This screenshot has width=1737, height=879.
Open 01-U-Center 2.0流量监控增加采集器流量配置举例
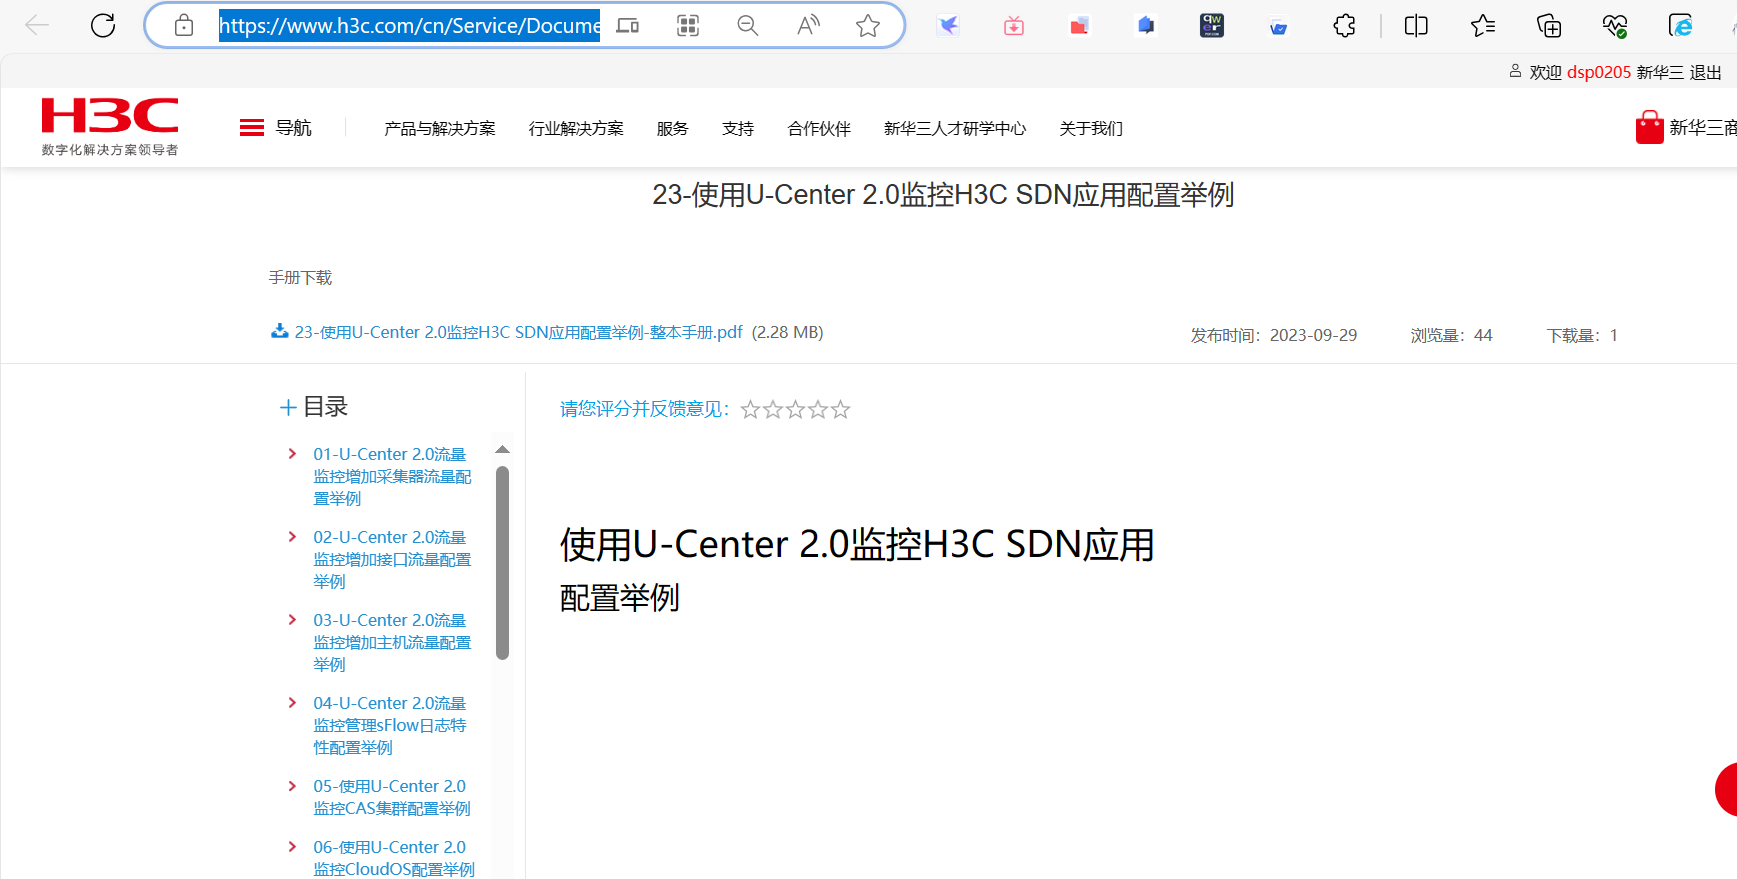click(x=392, y=476)
